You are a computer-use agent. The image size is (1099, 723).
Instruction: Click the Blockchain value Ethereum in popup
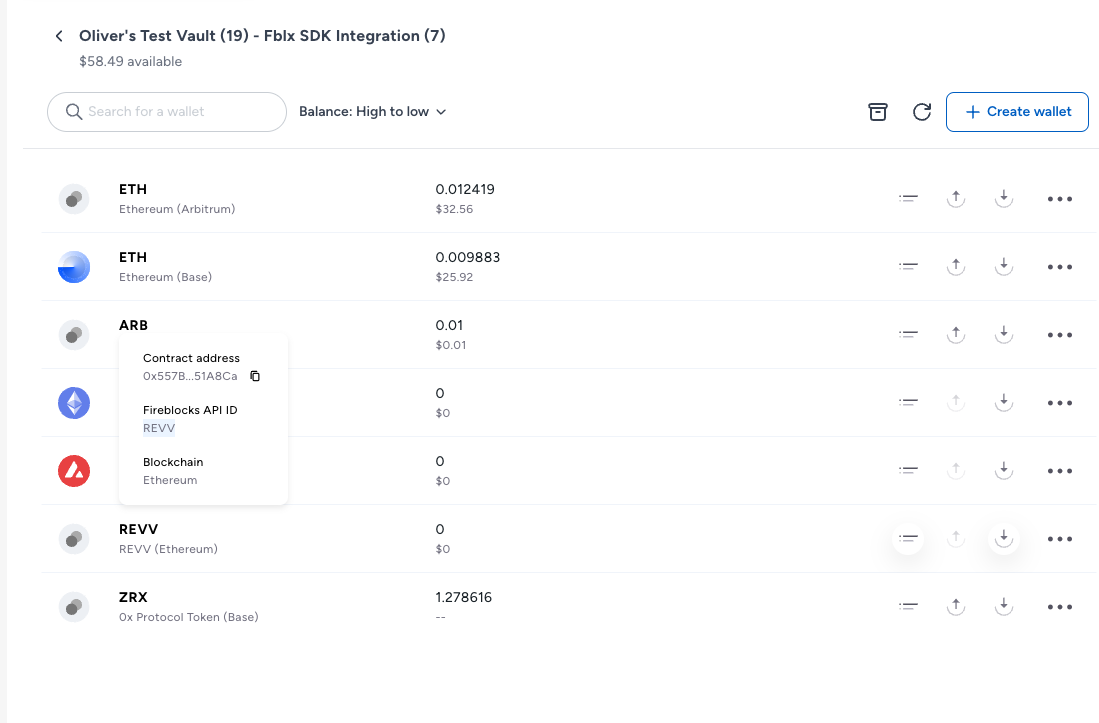[x=170, y=481]
